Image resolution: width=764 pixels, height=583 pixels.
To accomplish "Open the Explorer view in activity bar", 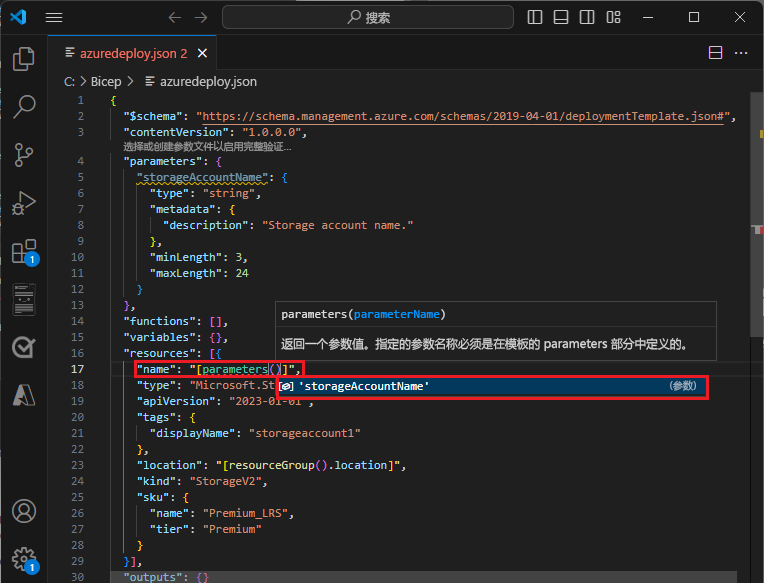I will (x=23, y=59).
